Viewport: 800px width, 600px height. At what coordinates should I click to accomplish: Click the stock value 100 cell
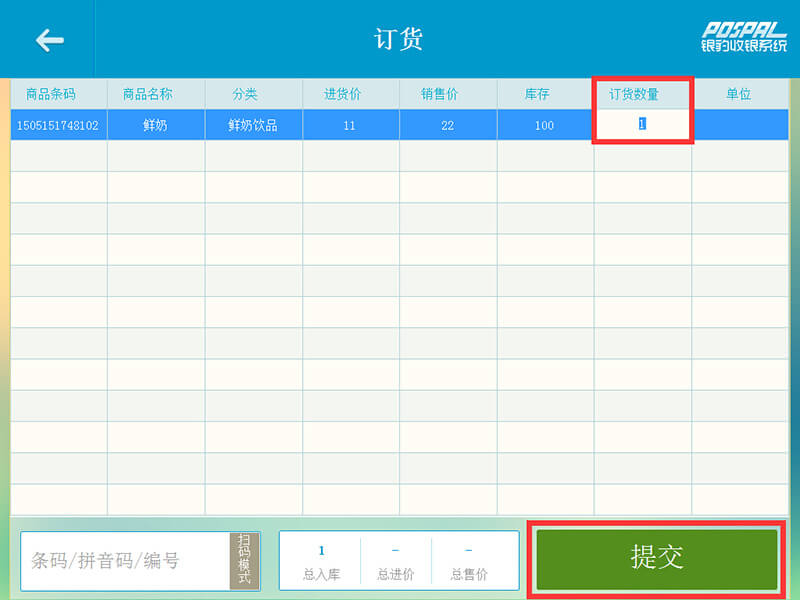pos(544,125)
